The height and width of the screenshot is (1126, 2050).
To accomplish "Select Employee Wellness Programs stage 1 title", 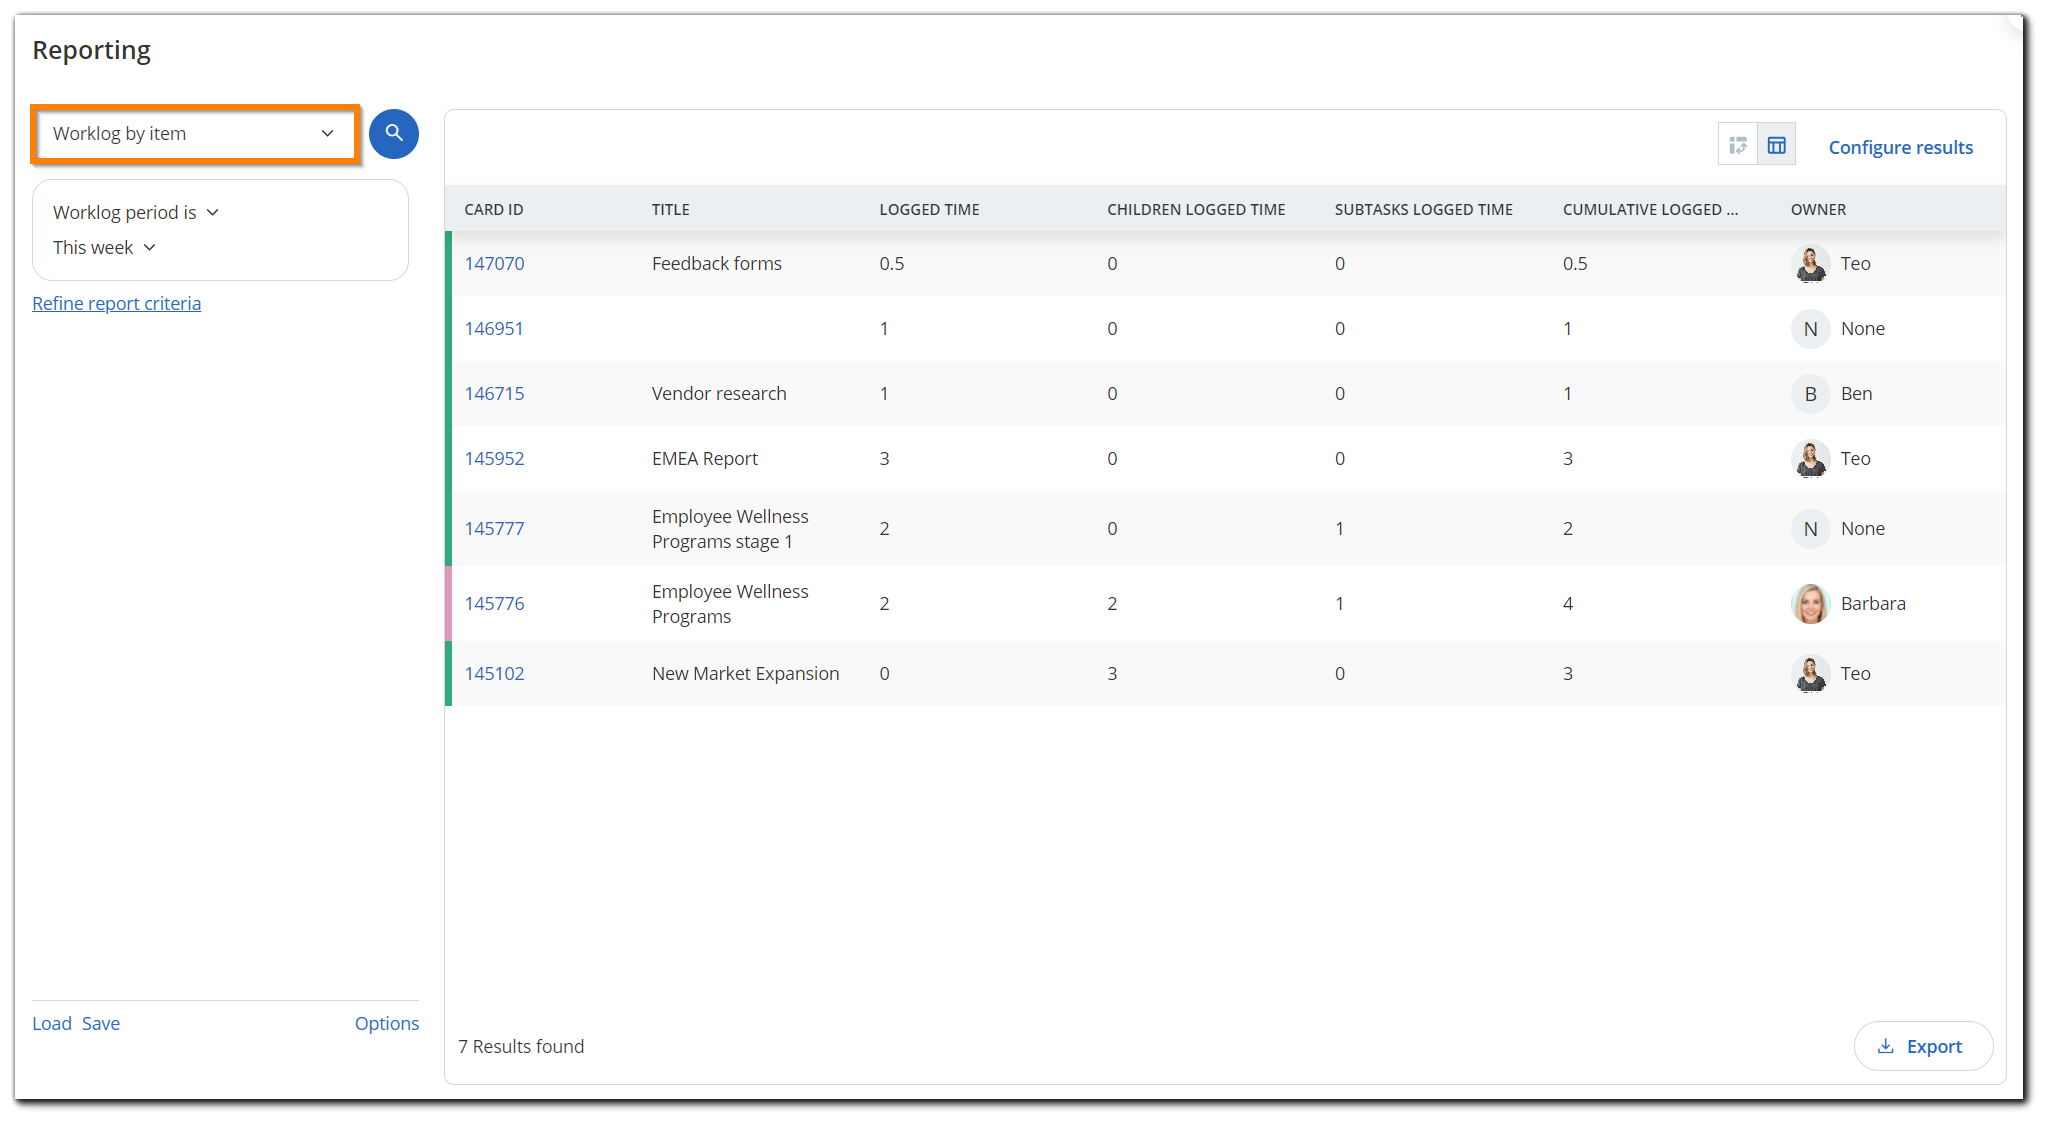I will pos(730,529).
